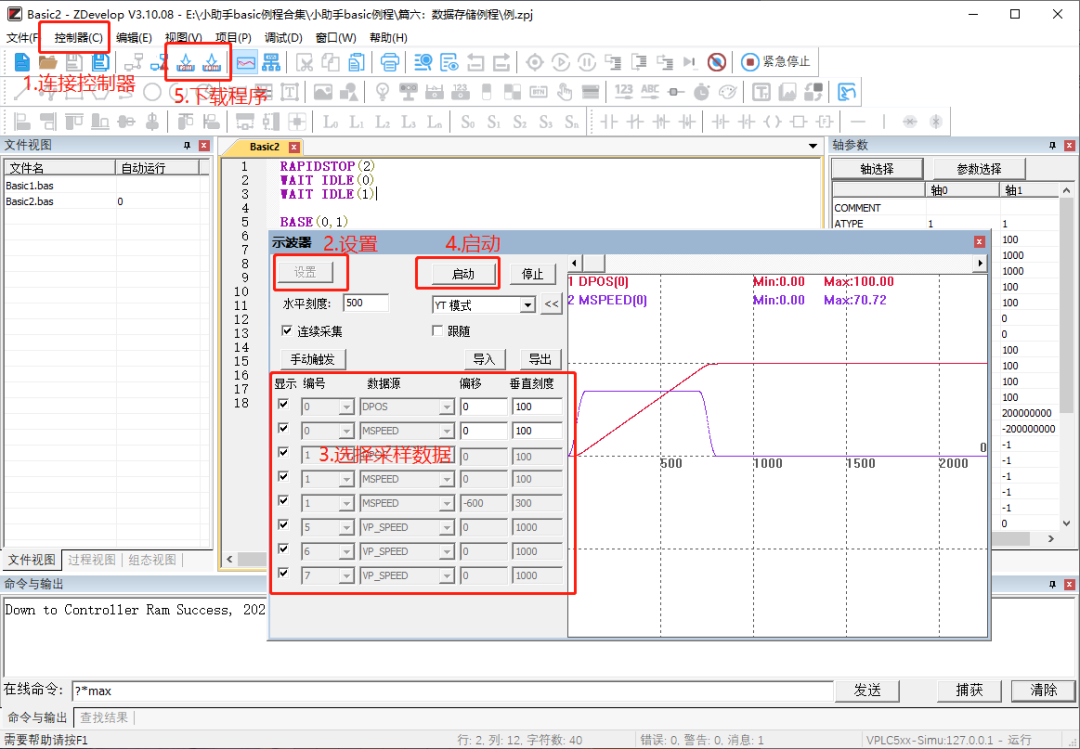Image resolution: width=1080 pixels, height=749 pixels.
Task: Click the 启动 start button in oscilloscope
Action: pos(463,274)
